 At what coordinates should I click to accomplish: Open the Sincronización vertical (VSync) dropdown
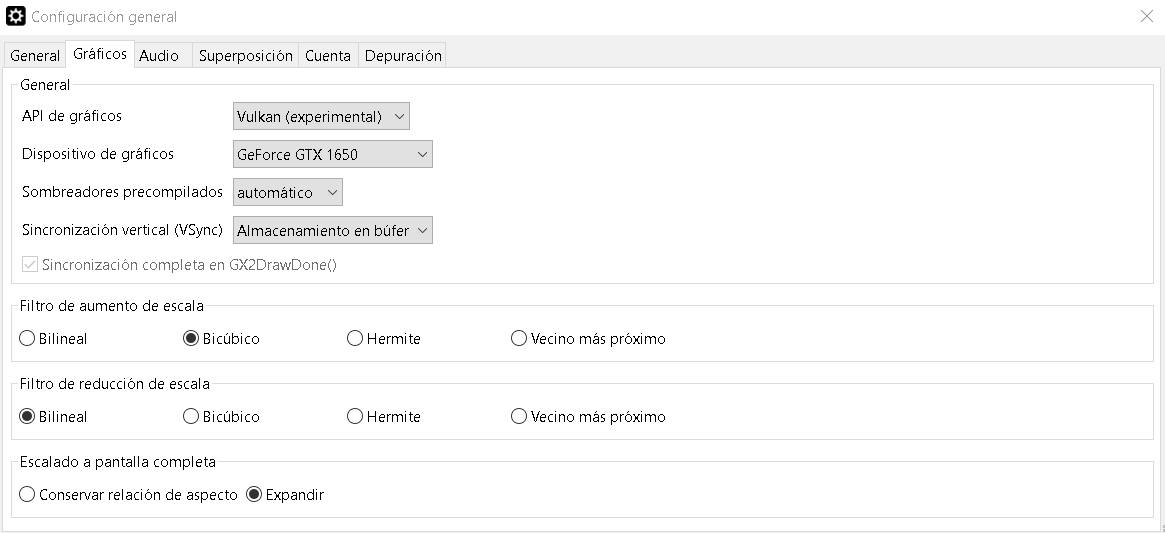coord(332,231)
